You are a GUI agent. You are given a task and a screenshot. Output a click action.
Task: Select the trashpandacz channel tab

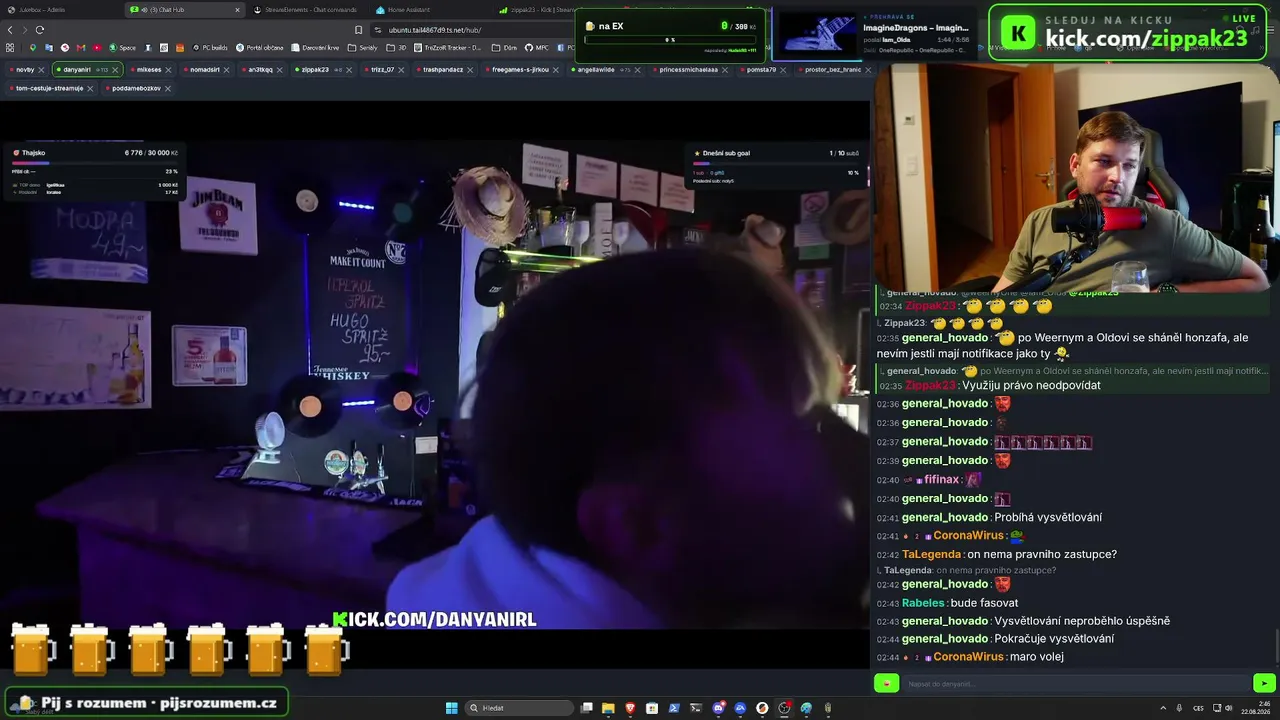click(444, 70)
